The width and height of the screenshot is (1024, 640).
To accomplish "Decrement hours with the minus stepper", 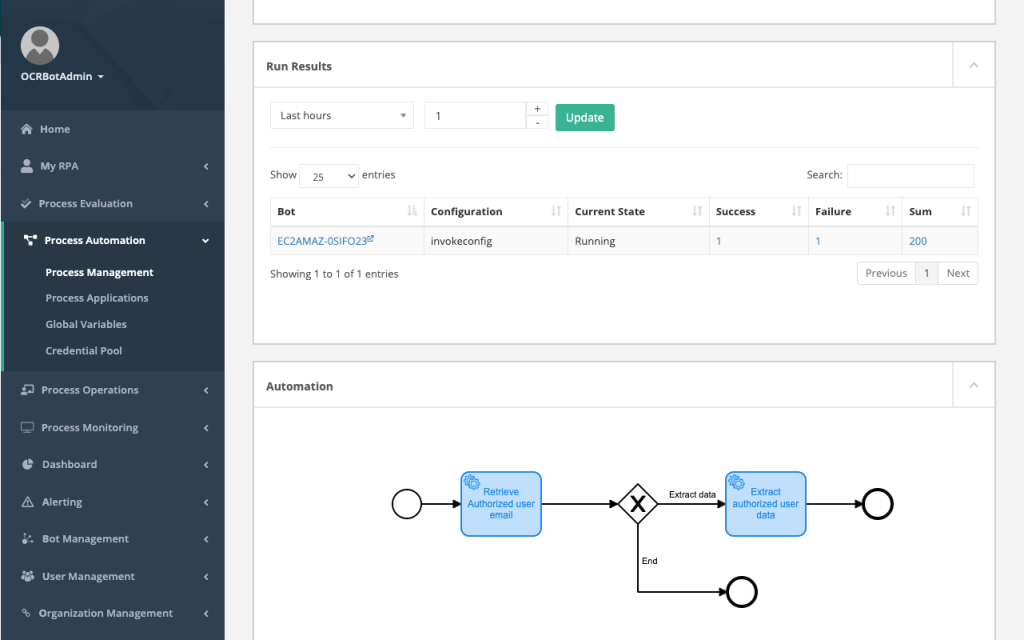I will (537, 122).
